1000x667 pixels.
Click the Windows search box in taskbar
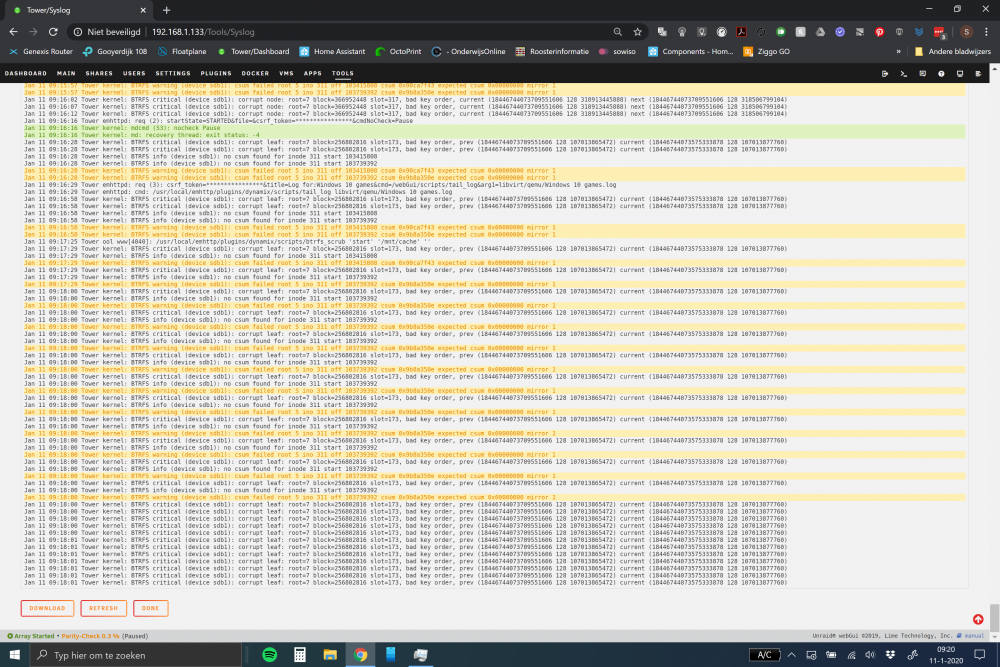[136, 655]
